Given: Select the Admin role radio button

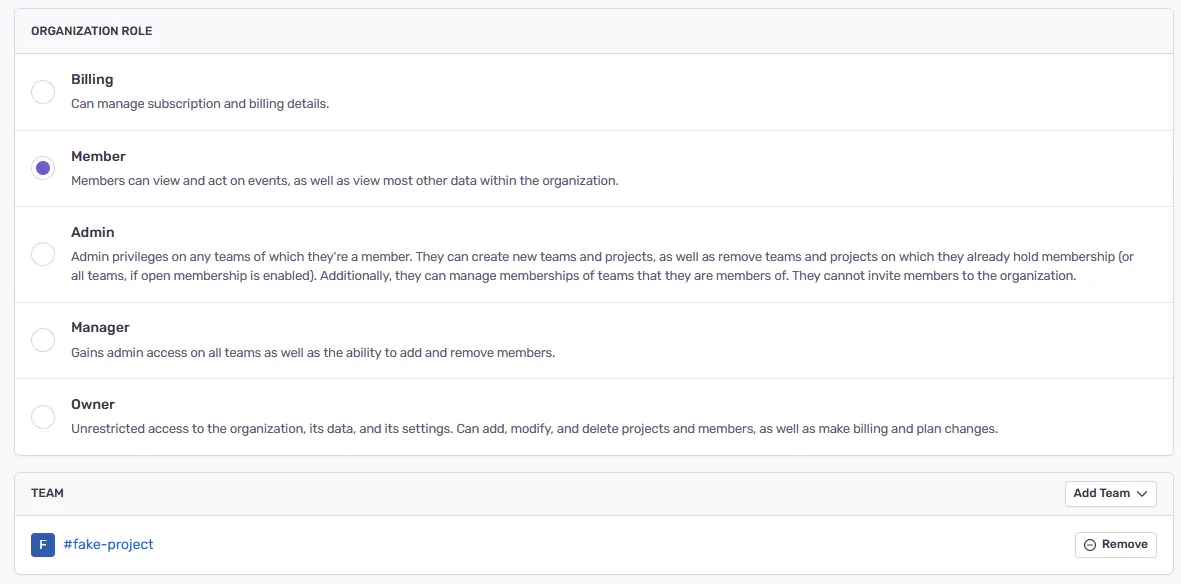Looking at the screenshot, I should [x=43, y=254].
